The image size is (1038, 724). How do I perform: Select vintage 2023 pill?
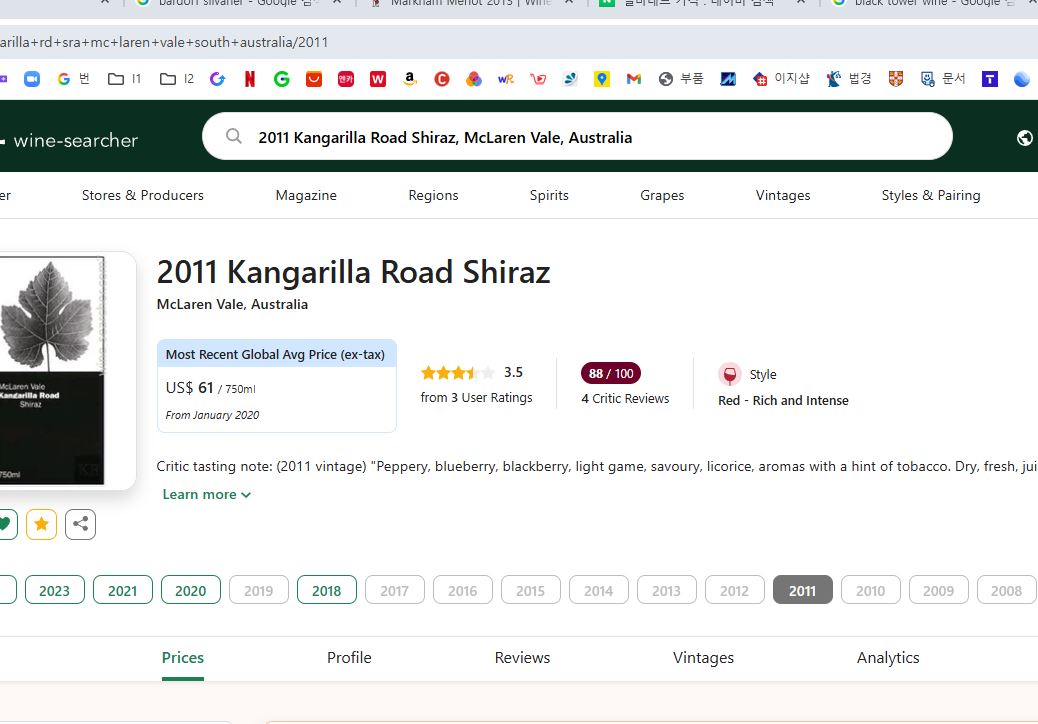coord(54,590)
